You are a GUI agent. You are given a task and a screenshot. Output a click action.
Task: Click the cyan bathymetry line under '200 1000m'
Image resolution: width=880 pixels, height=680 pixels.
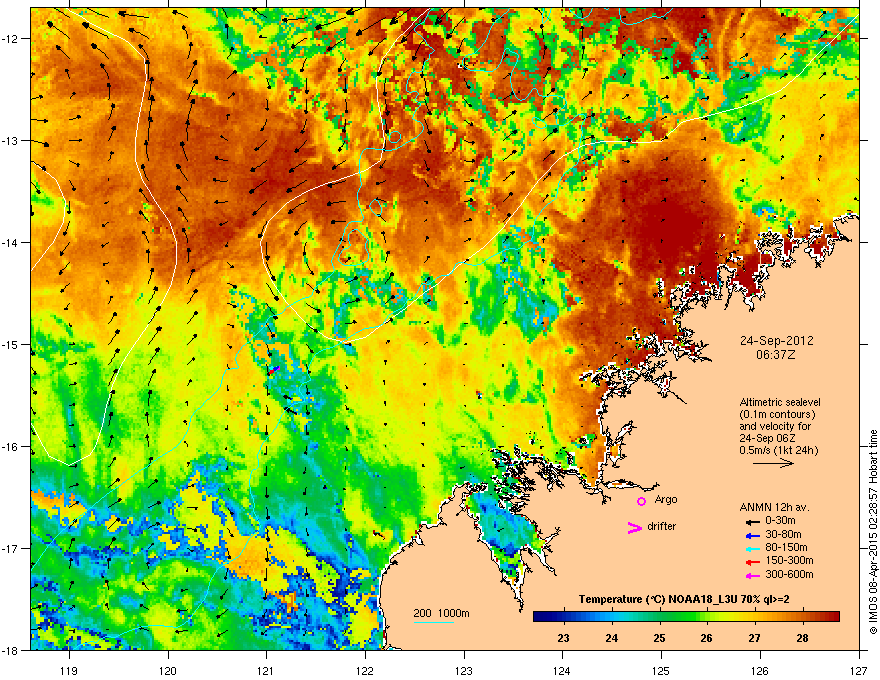click(434, 622)
